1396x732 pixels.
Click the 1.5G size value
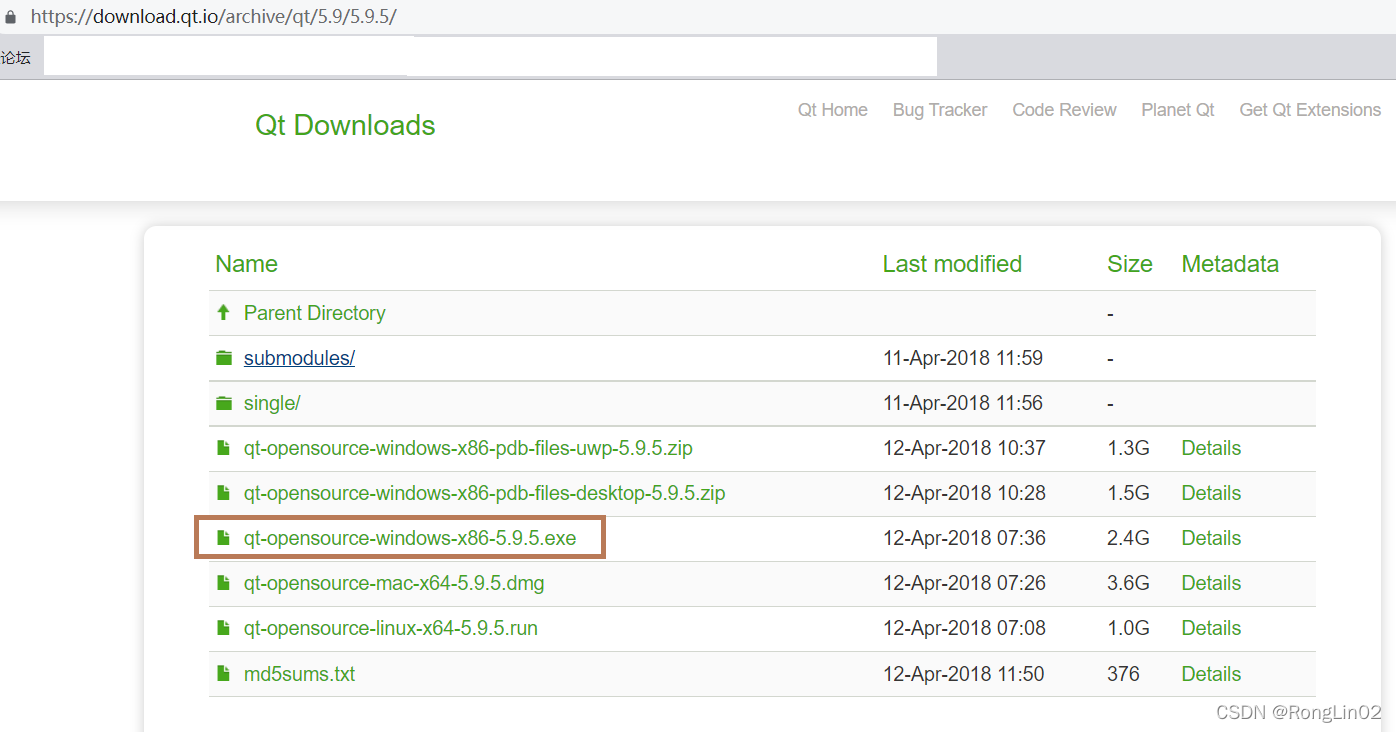[1128, 493]
